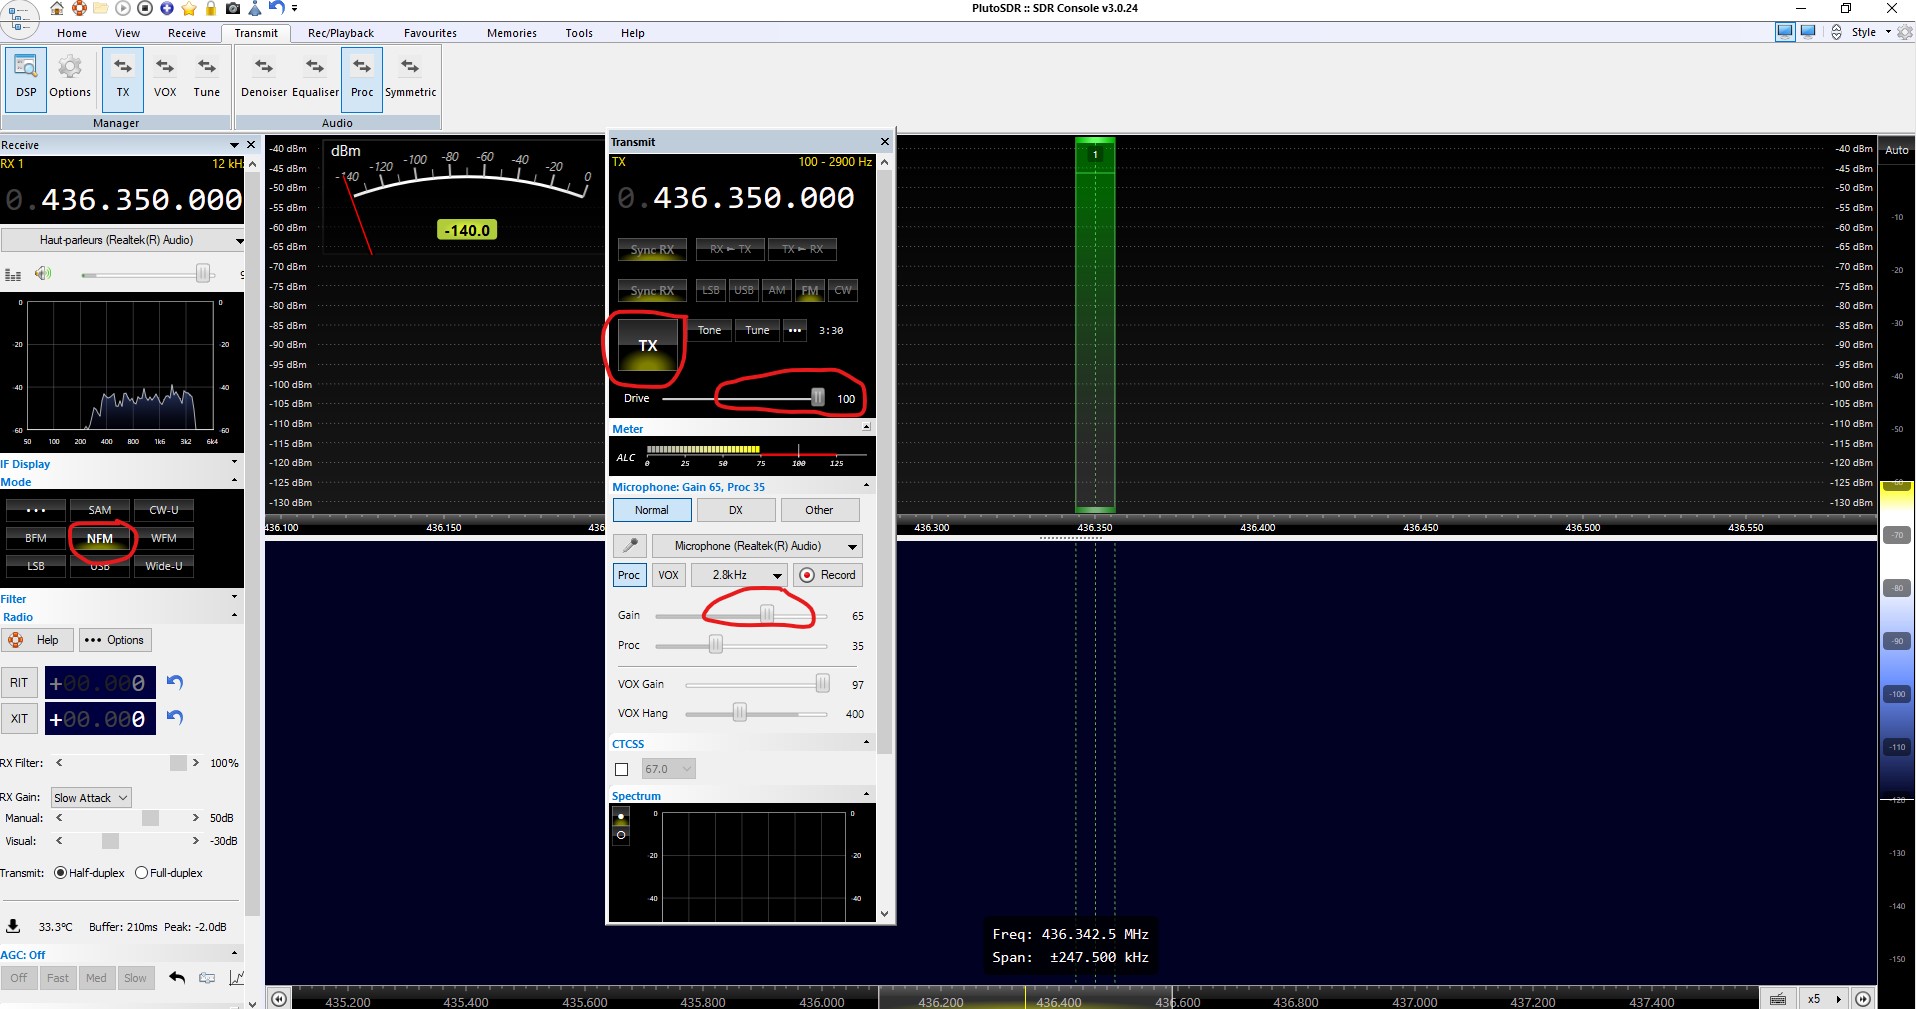Open the Tune tool in the Manager group

[206, 79]
